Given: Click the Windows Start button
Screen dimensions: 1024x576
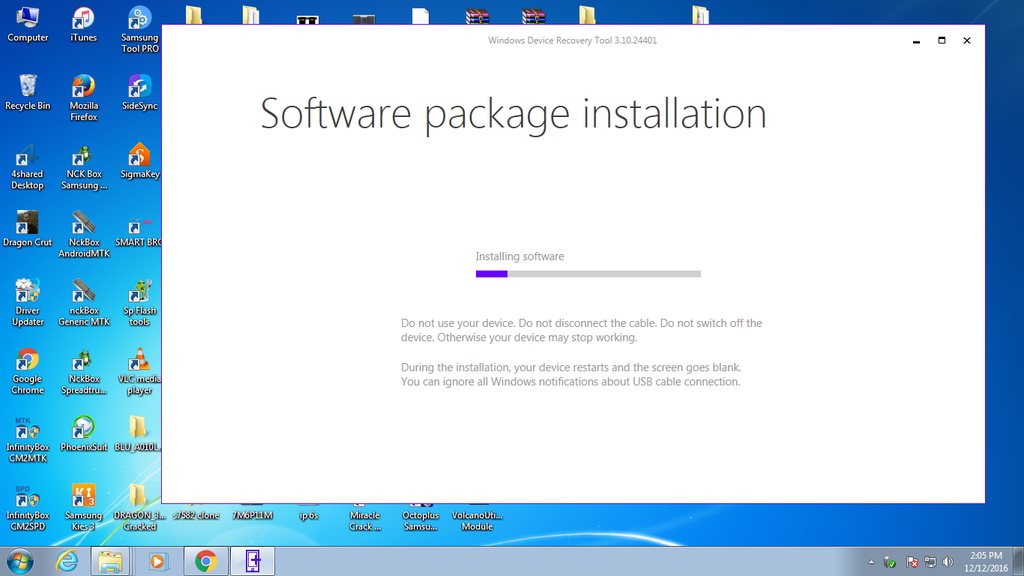Looking at the screenshot, I should tap(20, 561).
